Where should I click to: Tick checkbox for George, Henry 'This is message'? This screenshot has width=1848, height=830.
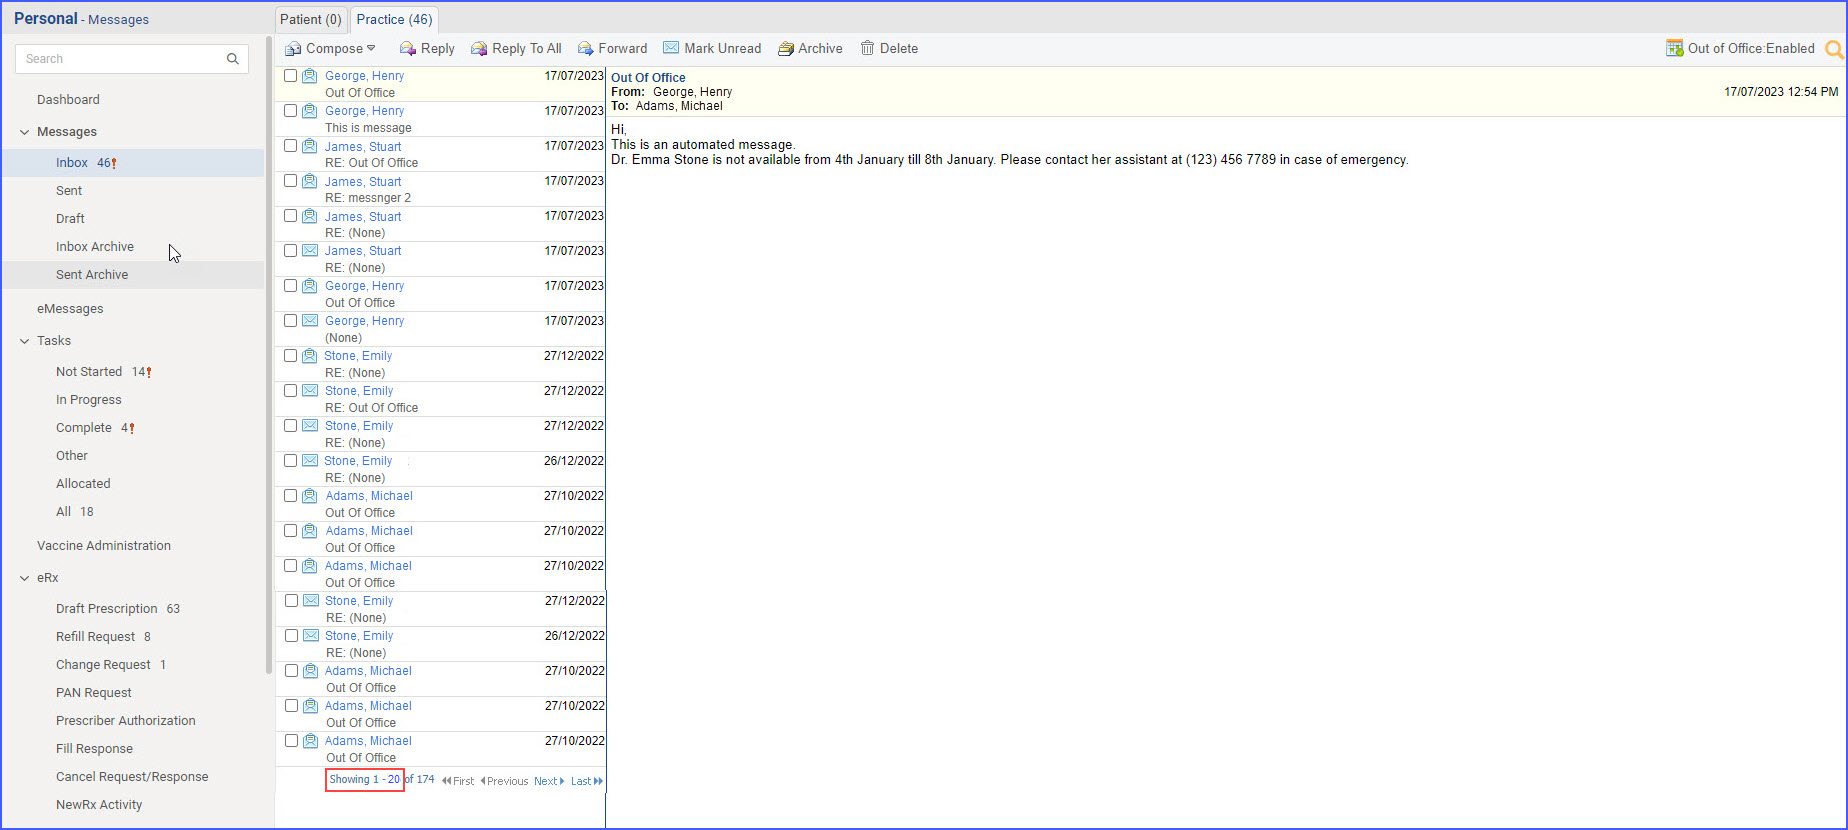pos(290,111)
